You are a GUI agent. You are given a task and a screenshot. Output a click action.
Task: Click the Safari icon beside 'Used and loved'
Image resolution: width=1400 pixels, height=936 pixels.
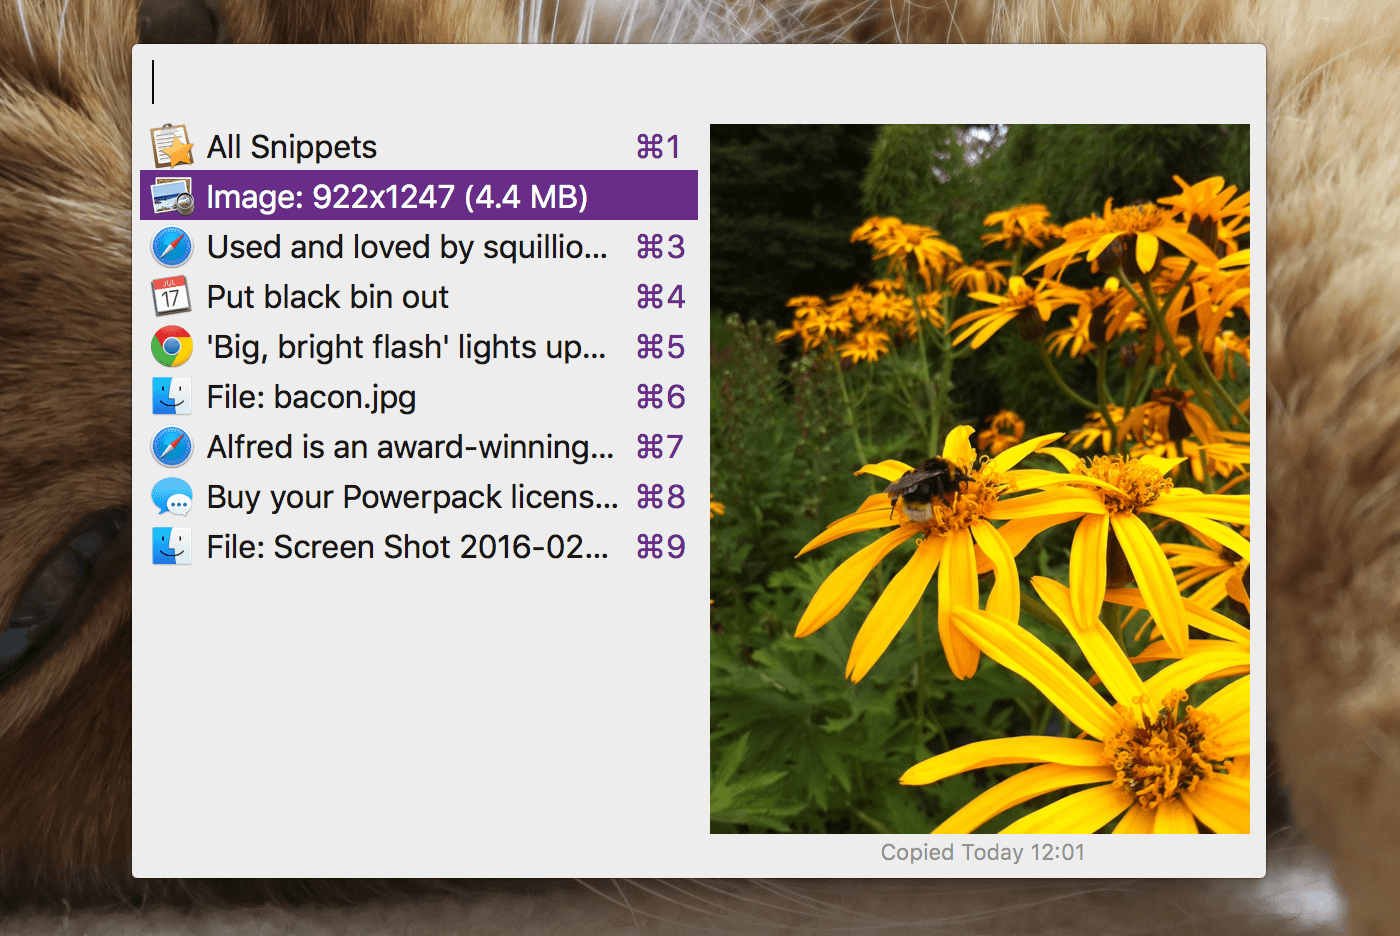(171, 246)
